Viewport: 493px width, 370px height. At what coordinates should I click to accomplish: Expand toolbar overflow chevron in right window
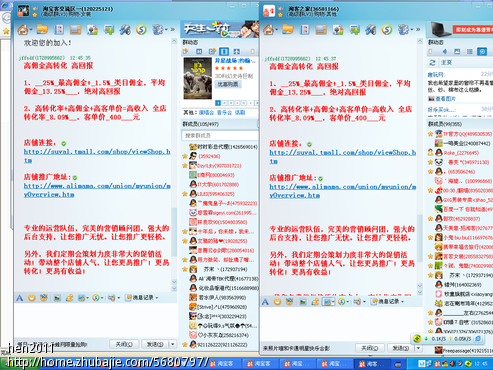[418, 30]
